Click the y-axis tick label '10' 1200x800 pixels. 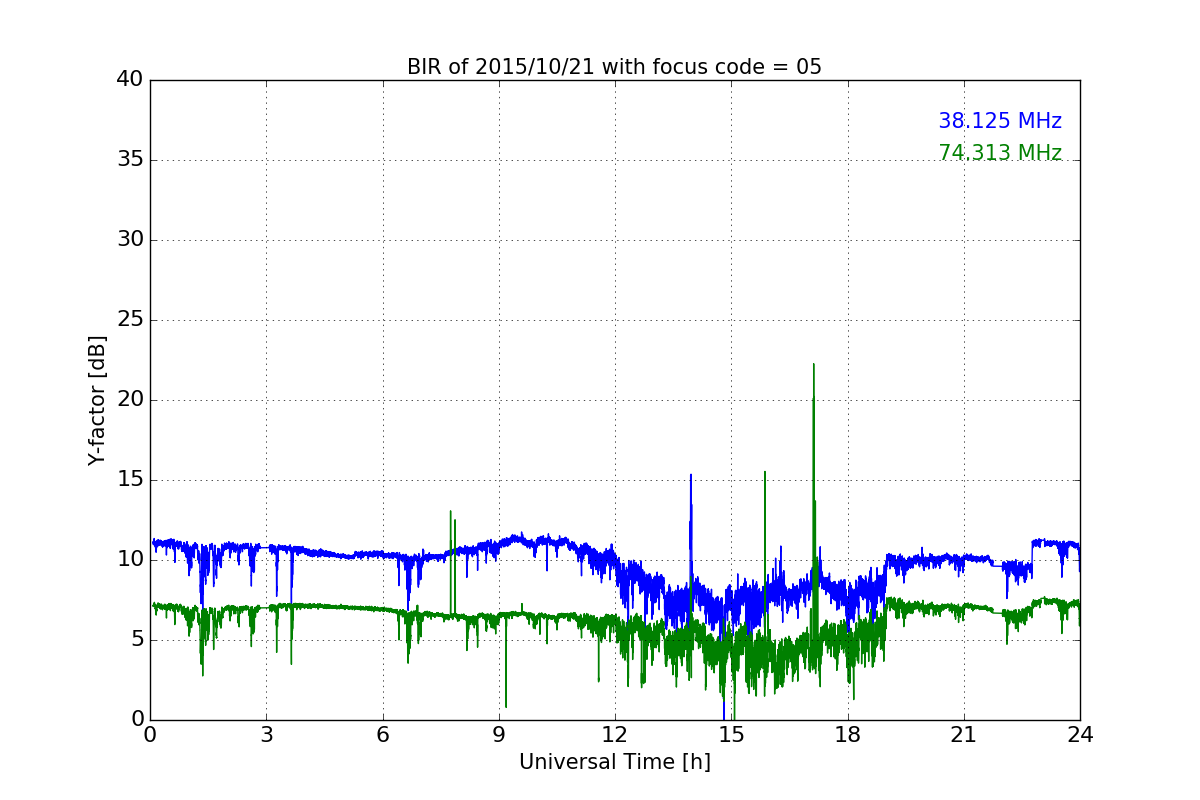(130, 560)
